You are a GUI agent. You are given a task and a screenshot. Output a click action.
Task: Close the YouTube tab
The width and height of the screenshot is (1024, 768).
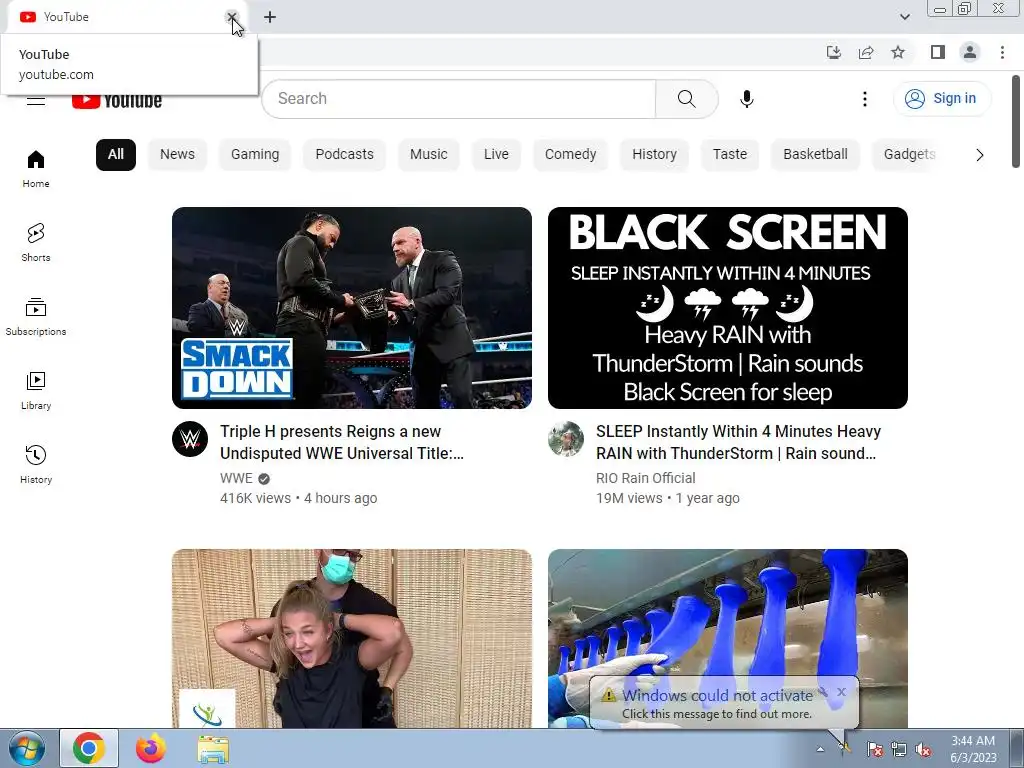pyautogui.click(x=232, y=17)
